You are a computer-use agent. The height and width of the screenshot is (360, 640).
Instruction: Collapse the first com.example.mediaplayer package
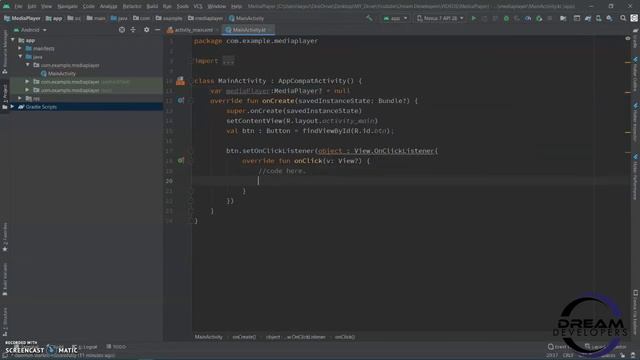28,65
